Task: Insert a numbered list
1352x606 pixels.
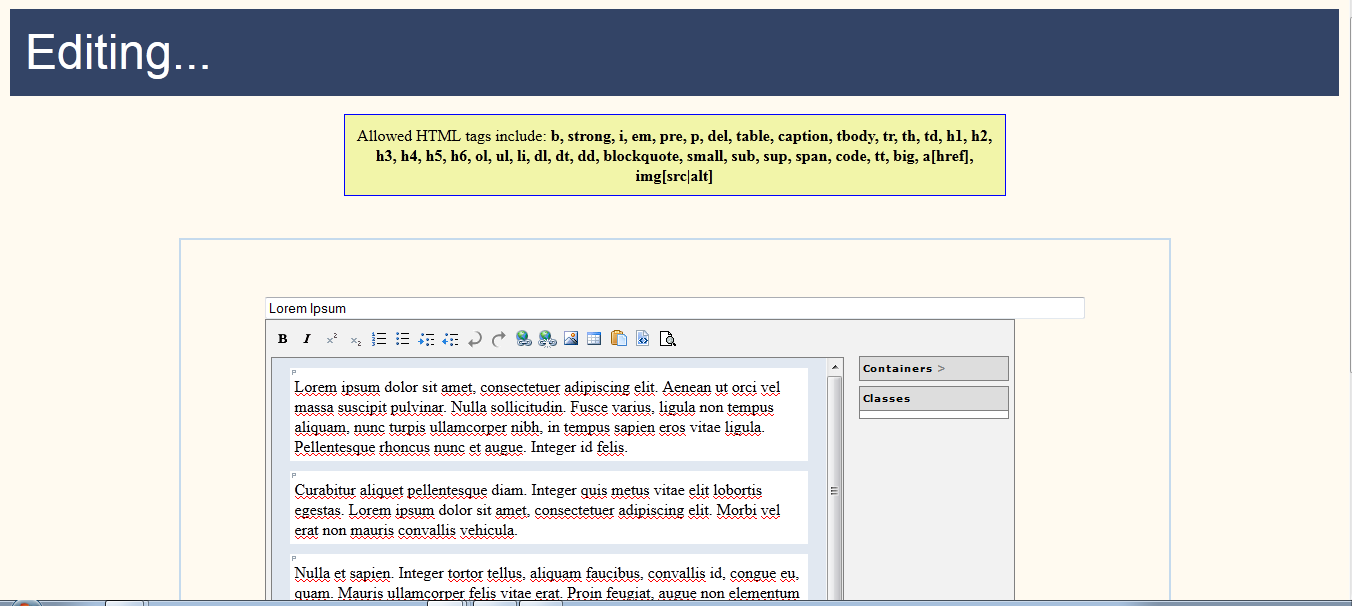Action: pyautogui.click(x=379, y=338)
